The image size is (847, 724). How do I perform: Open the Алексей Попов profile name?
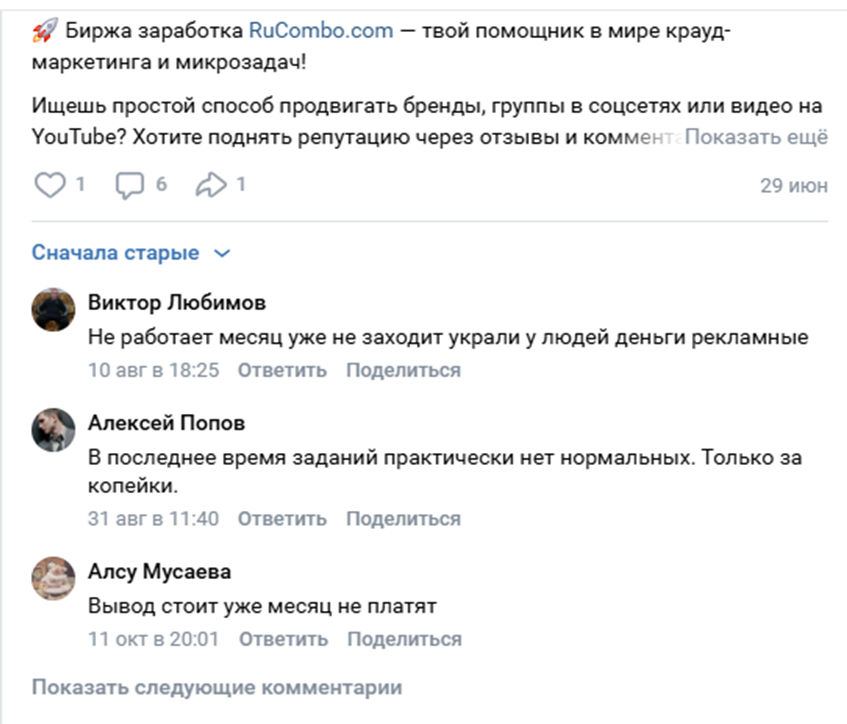click(166, 423)
